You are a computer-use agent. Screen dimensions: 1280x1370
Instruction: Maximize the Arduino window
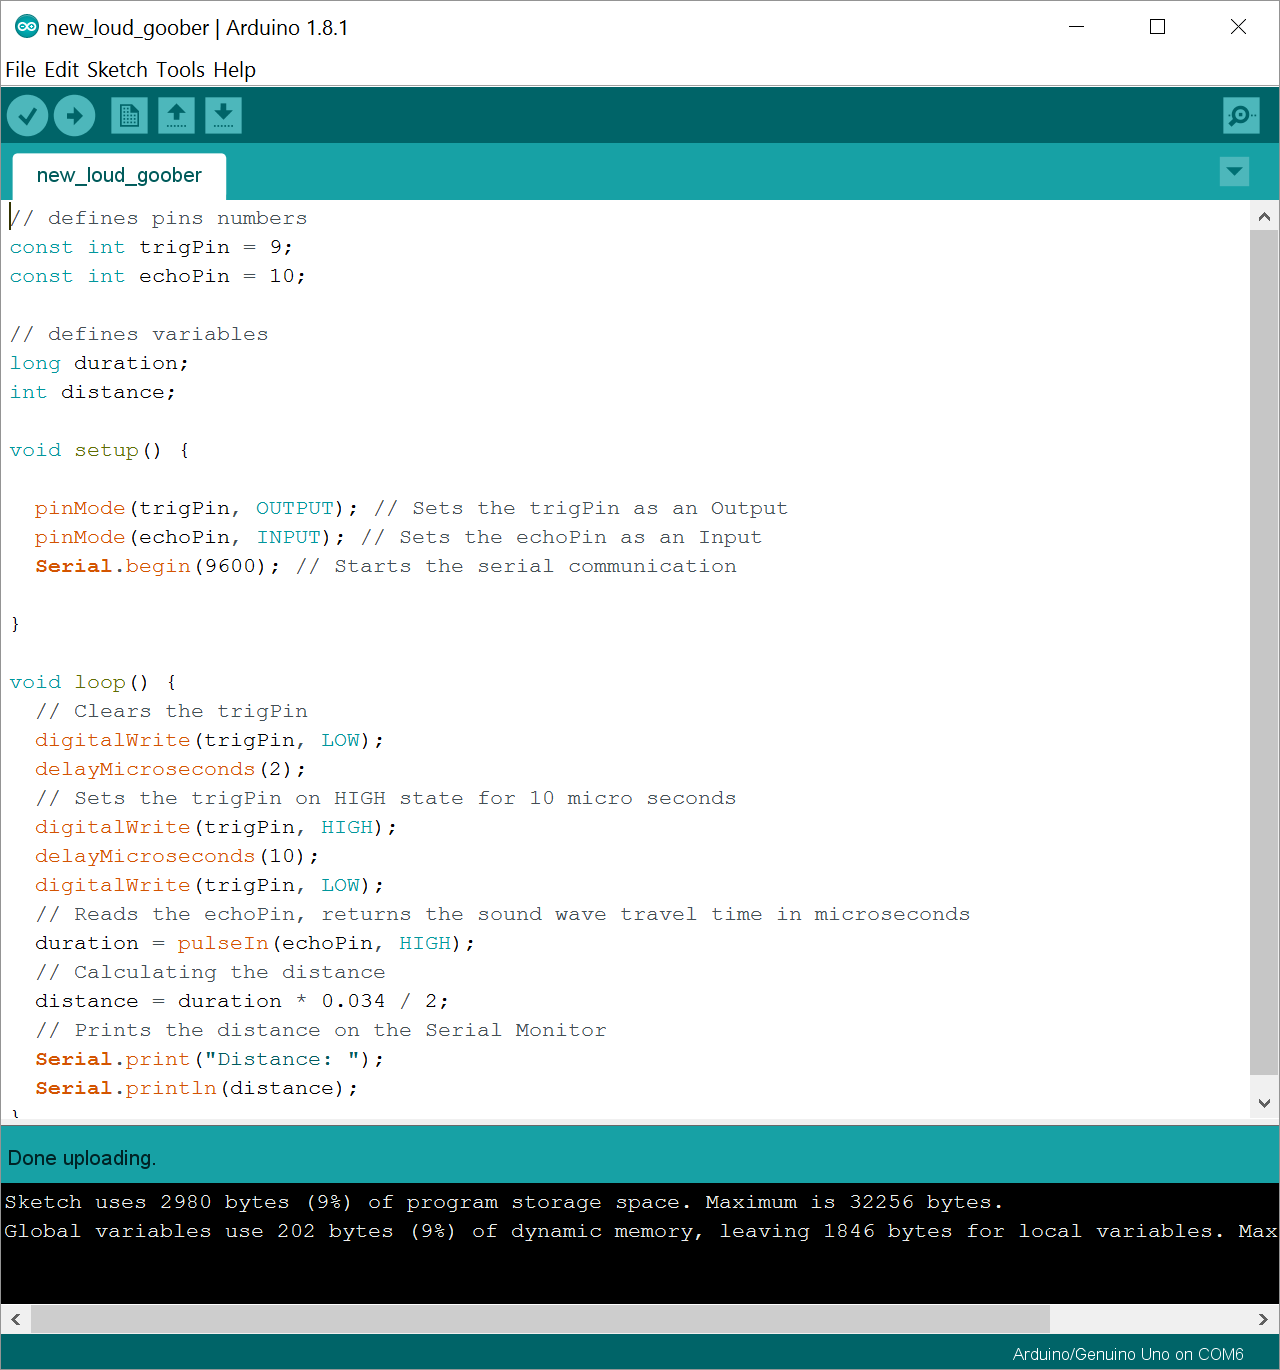tap(1158, 27)
